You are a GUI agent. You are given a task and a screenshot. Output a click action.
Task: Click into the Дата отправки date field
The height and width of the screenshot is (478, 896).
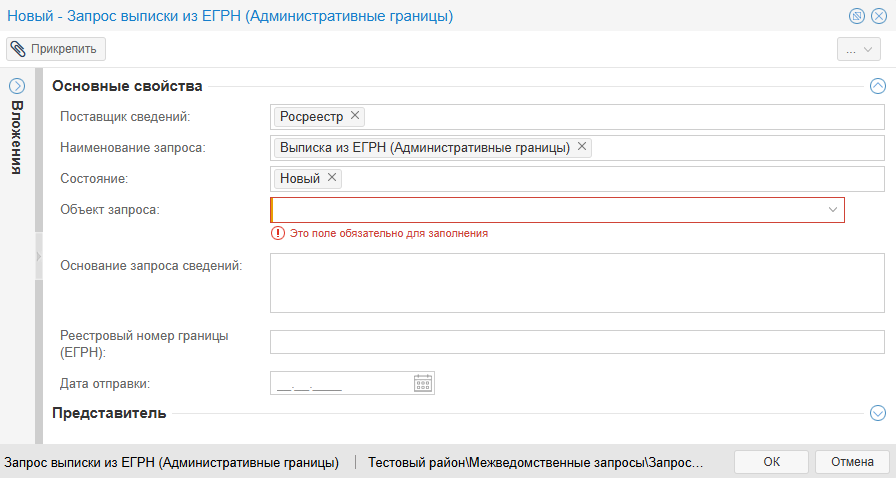click(x=340, y=384)
